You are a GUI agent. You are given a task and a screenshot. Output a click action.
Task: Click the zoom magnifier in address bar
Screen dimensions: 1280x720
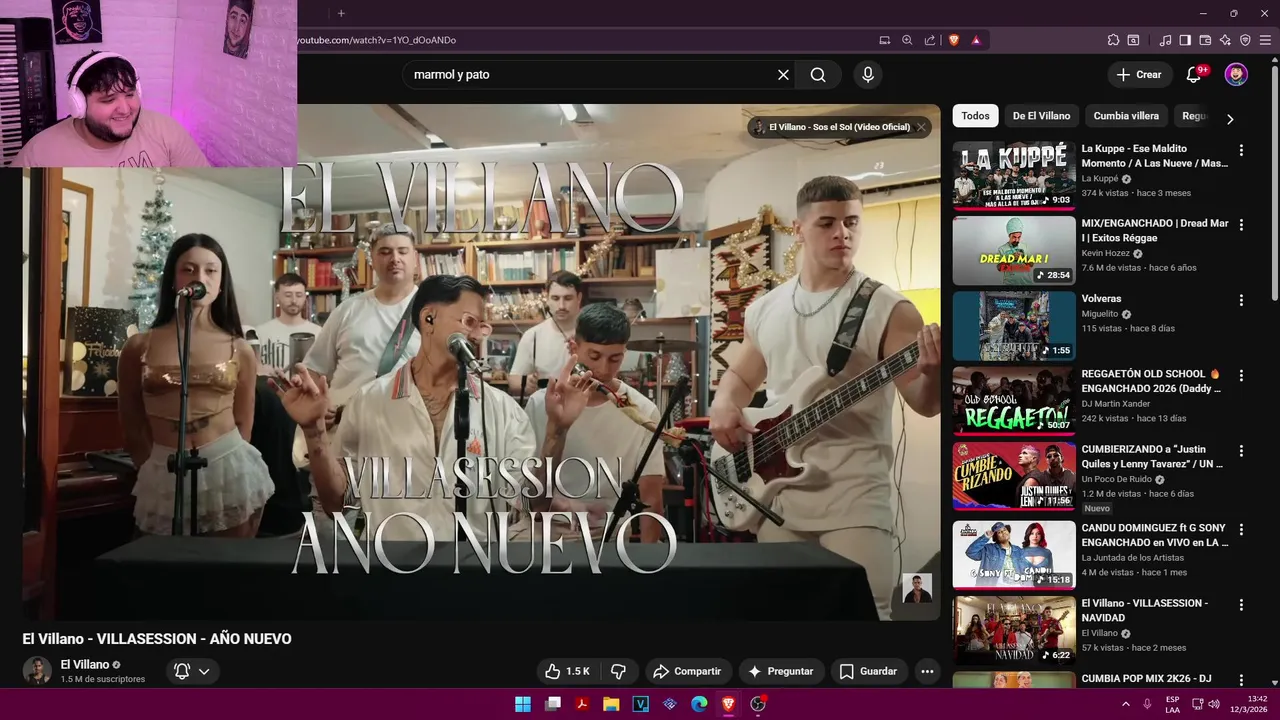[907, 40]
